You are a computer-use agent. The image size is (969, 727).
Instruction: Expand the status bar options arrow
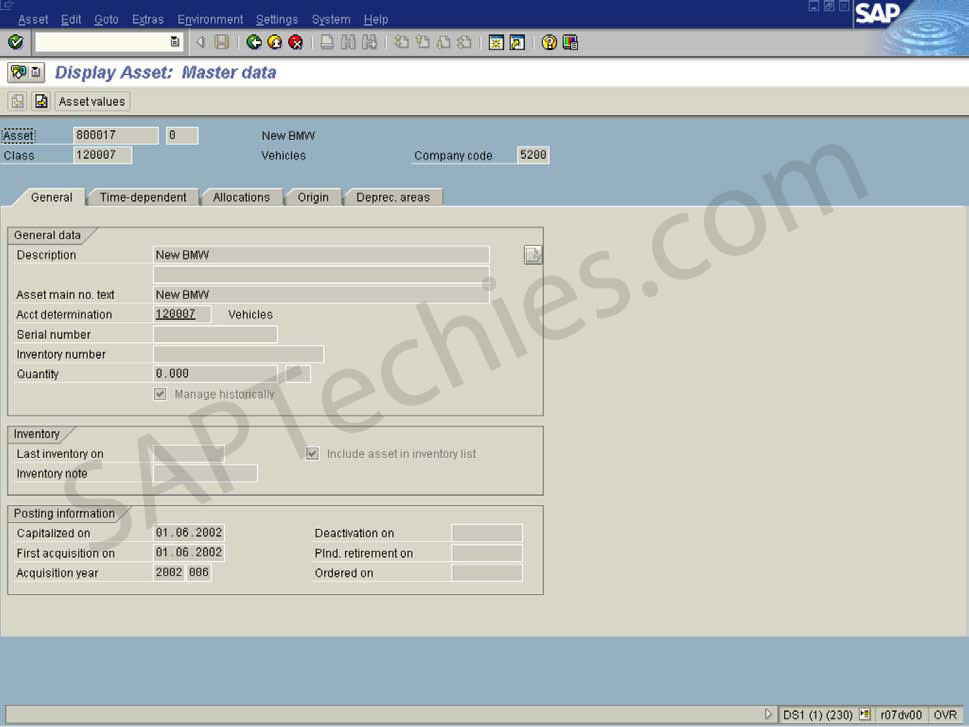pos(768,714)
